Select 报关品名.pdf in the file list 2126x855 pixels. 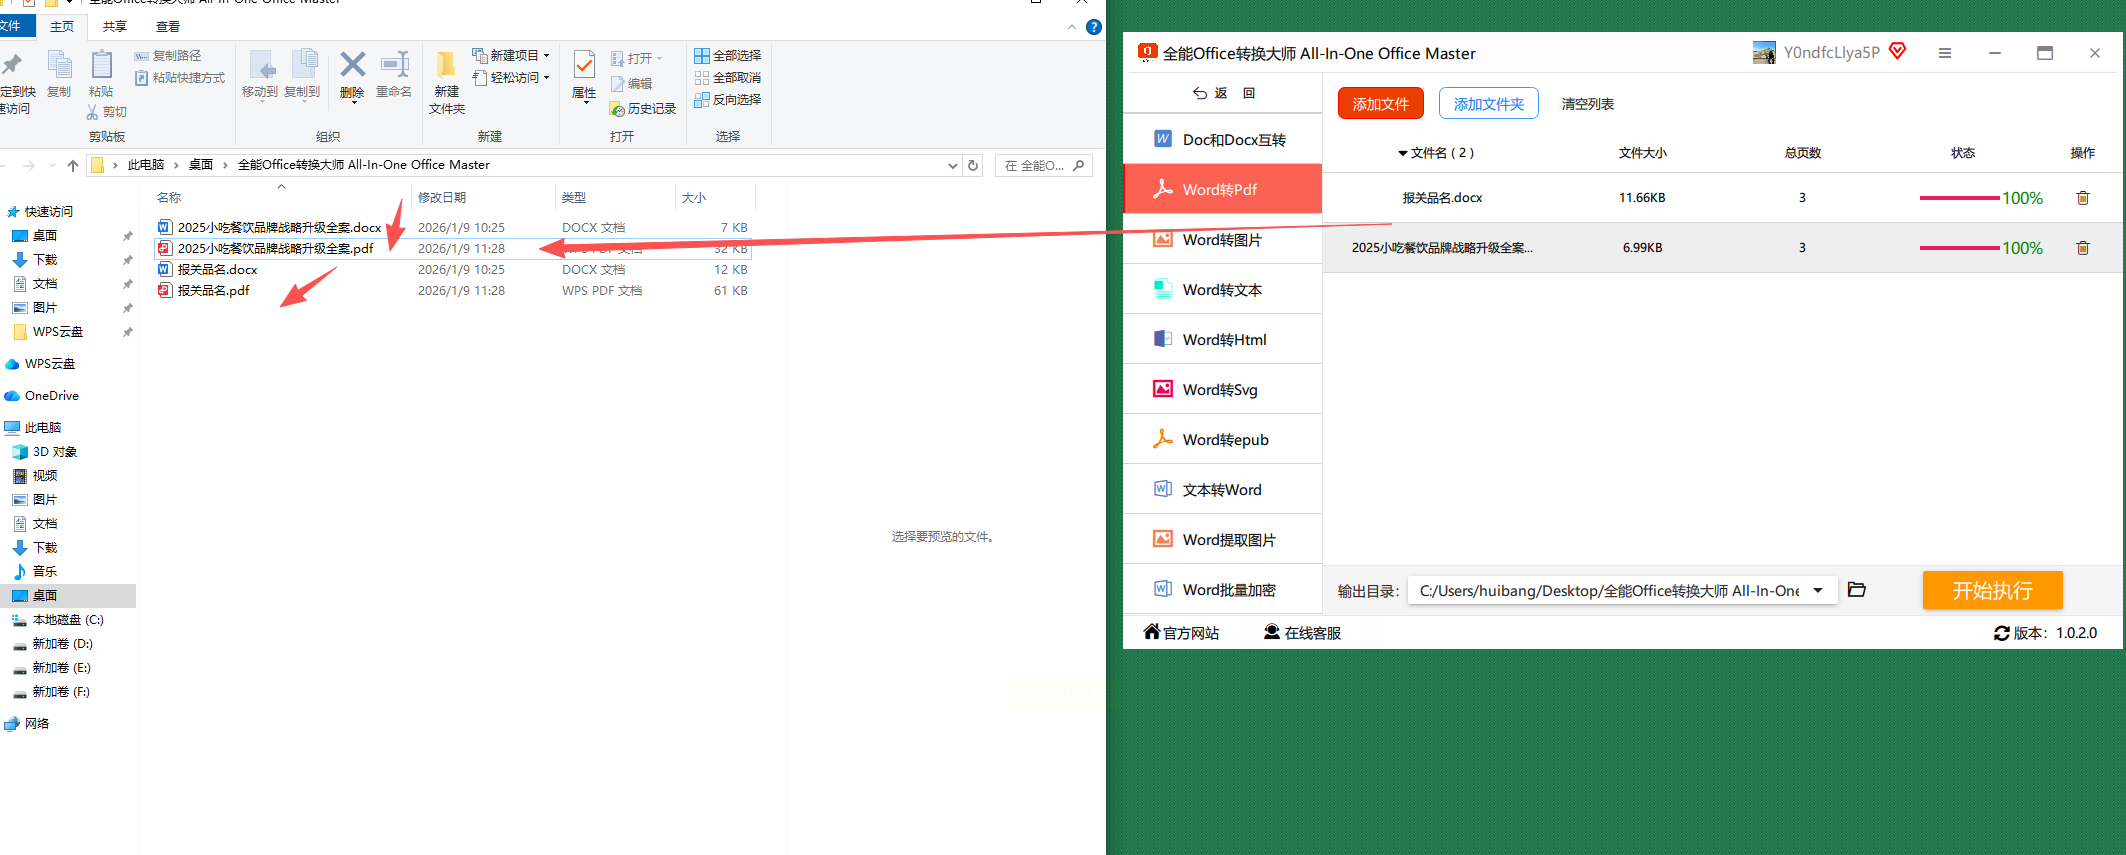(213, 290)
